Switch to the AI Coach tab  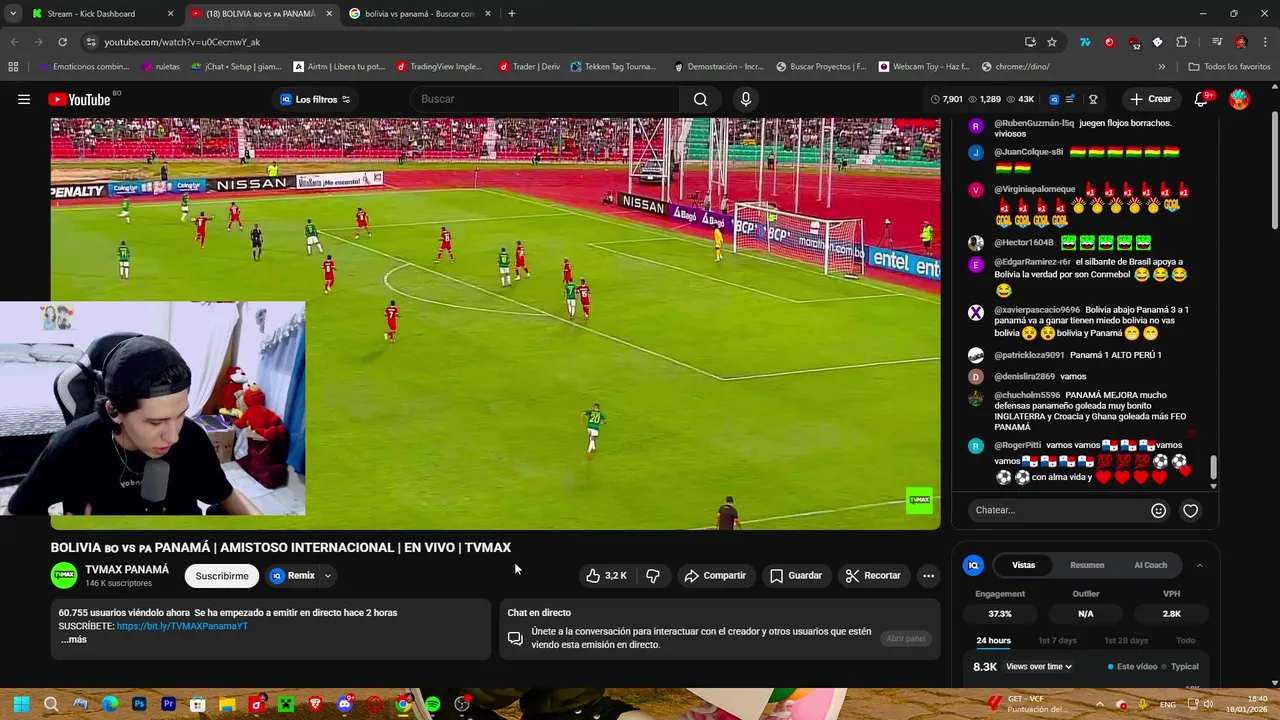click(x=1150, y=565)
